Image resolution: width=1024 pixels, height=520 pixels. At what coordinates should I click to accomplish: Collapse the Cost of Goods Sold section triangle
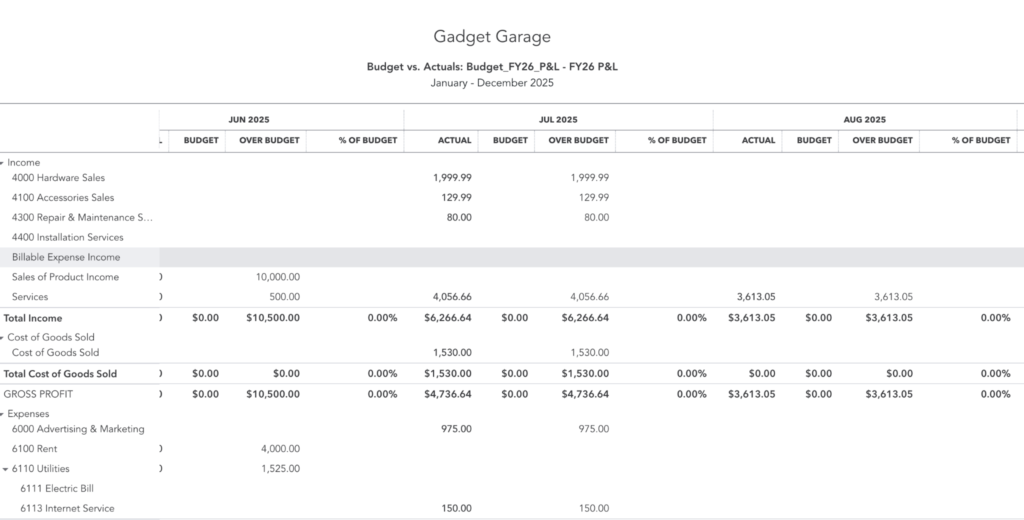pos(2,338)
